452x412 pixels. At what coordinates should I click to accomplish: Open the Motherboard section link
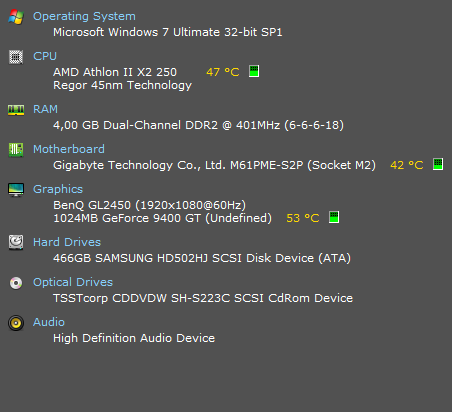(x=69, y=149)
